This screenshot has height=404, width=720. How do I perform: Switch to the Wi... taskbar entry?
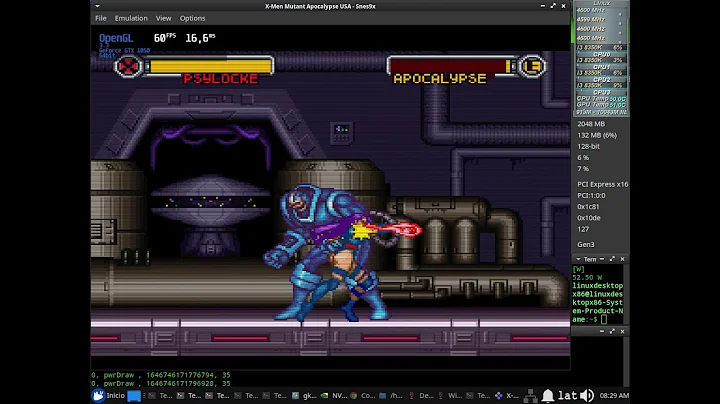point(450,395)
